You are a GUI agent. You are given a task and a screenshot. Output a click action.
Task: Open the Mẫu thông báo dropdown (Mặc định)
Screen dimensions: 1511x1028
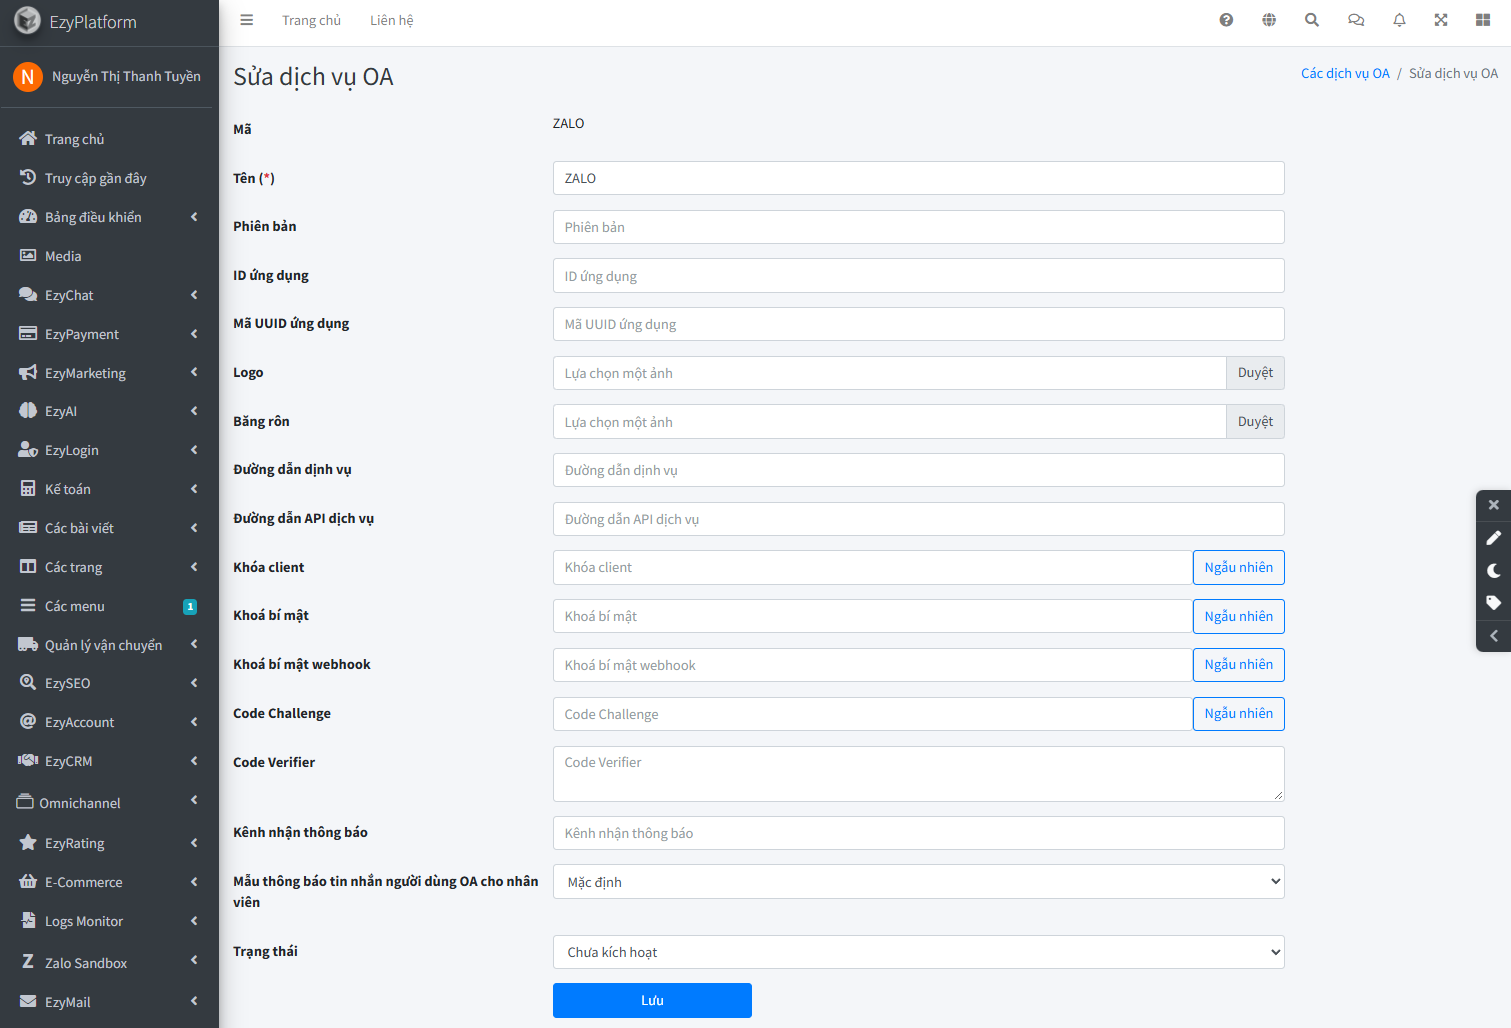(x=918, y=882)
